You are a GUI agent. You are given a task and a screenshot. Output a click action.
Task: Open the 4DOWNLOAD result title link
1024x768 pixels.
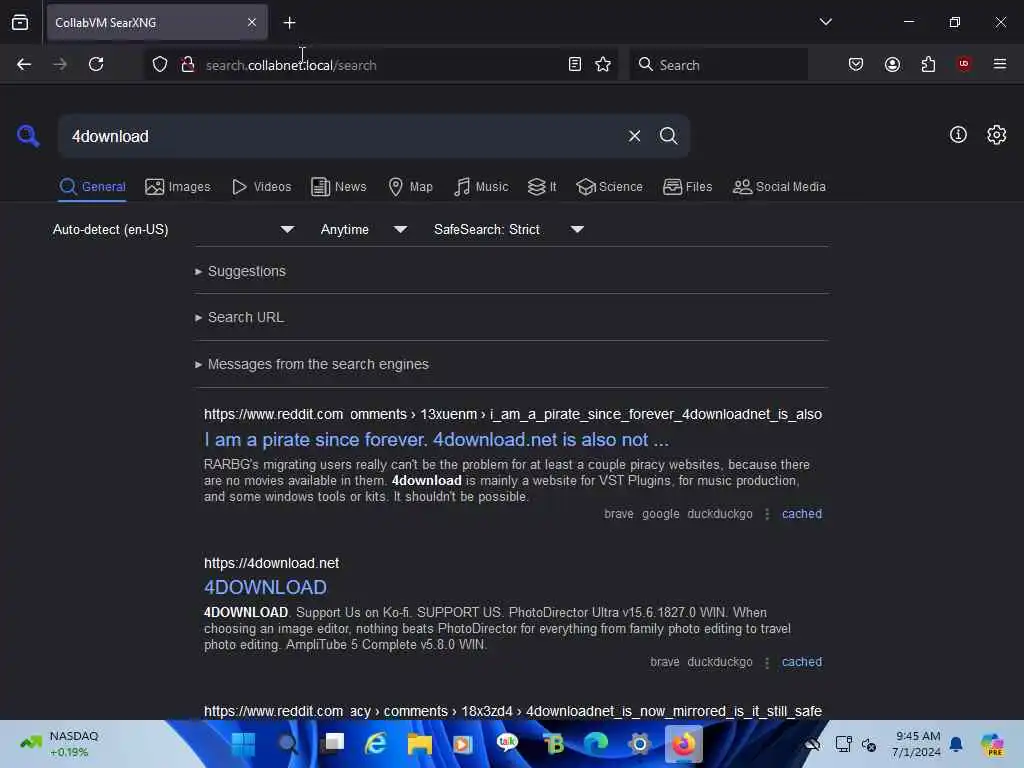point(265,587)
